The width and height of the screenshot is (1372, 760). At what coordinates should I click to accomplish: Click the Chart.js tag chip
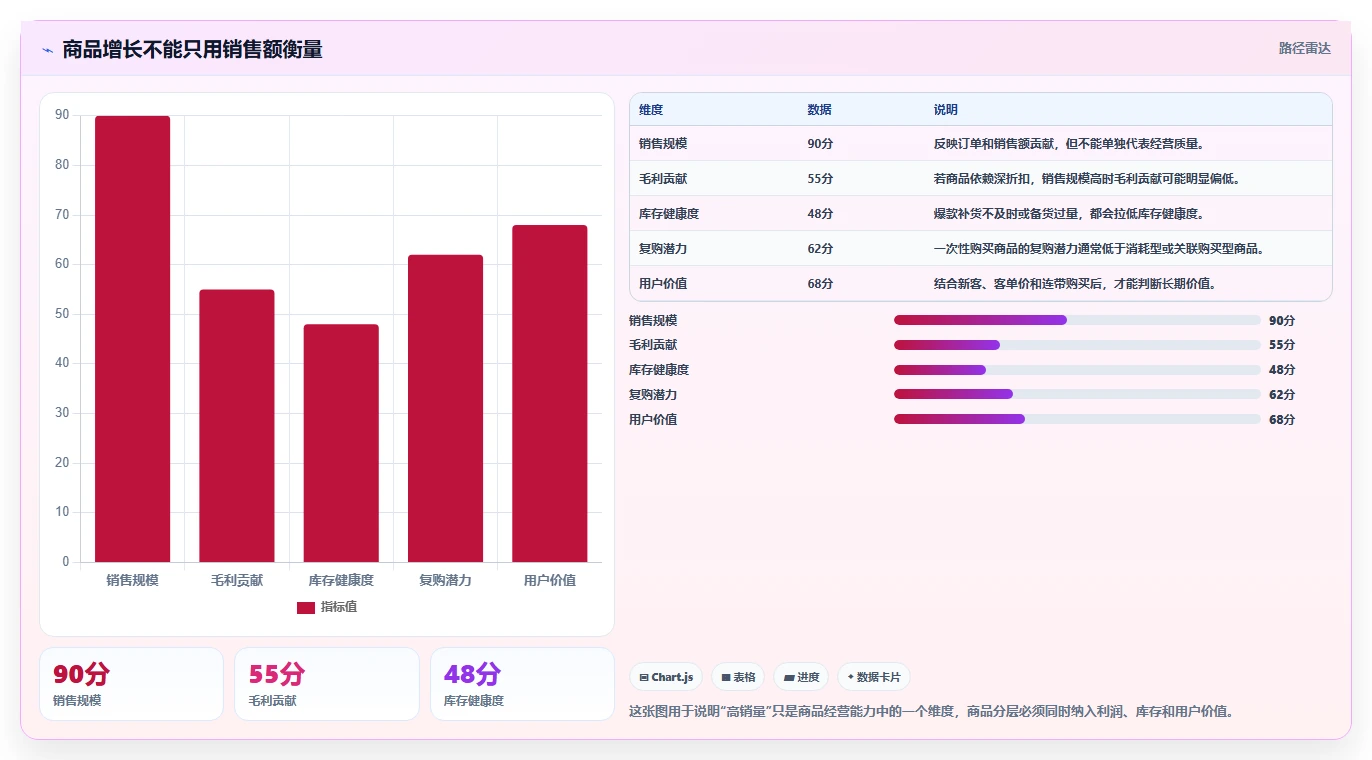pos(666,677)
